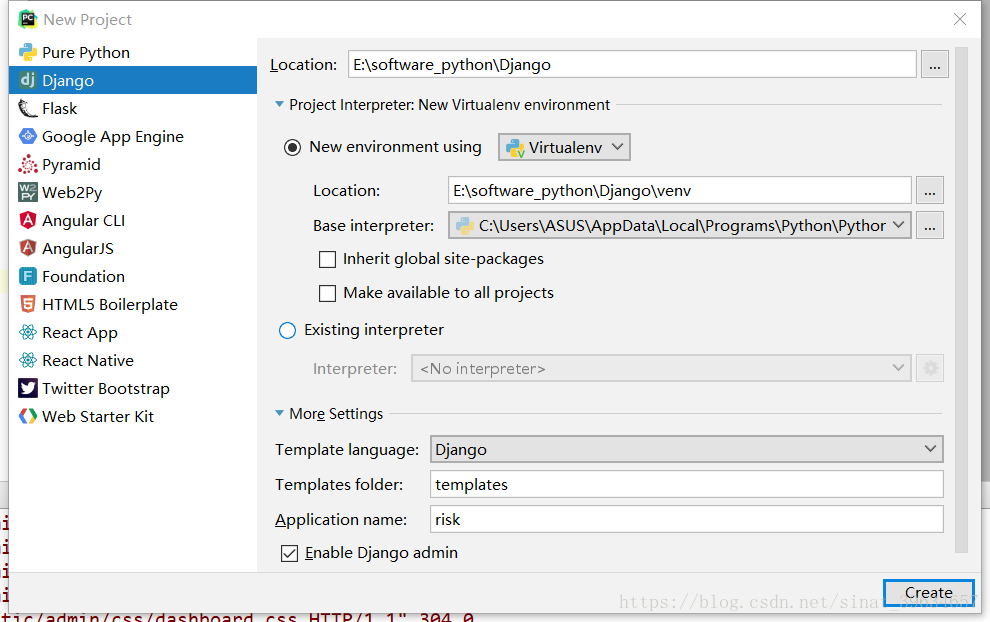This screenshot has width=990, height=622.
Task: Select Angular CLI list entry
Action: click(x=133, y=220)
